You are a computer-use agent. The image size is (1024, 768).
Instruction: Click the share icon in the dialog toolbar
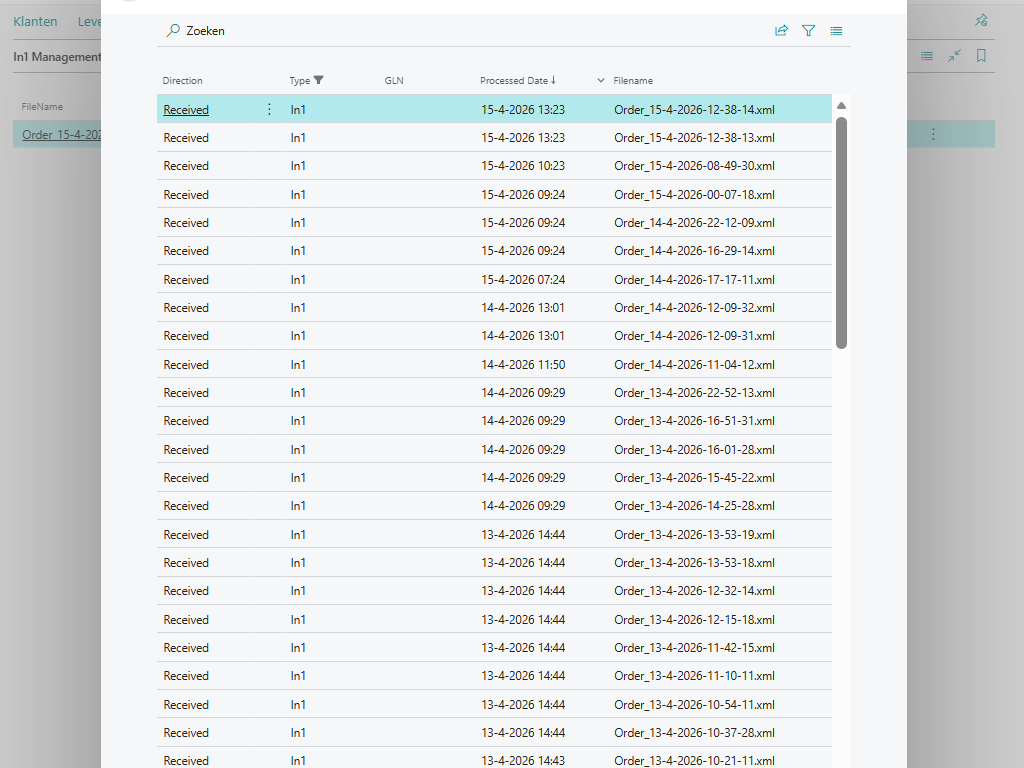point(781,31)
